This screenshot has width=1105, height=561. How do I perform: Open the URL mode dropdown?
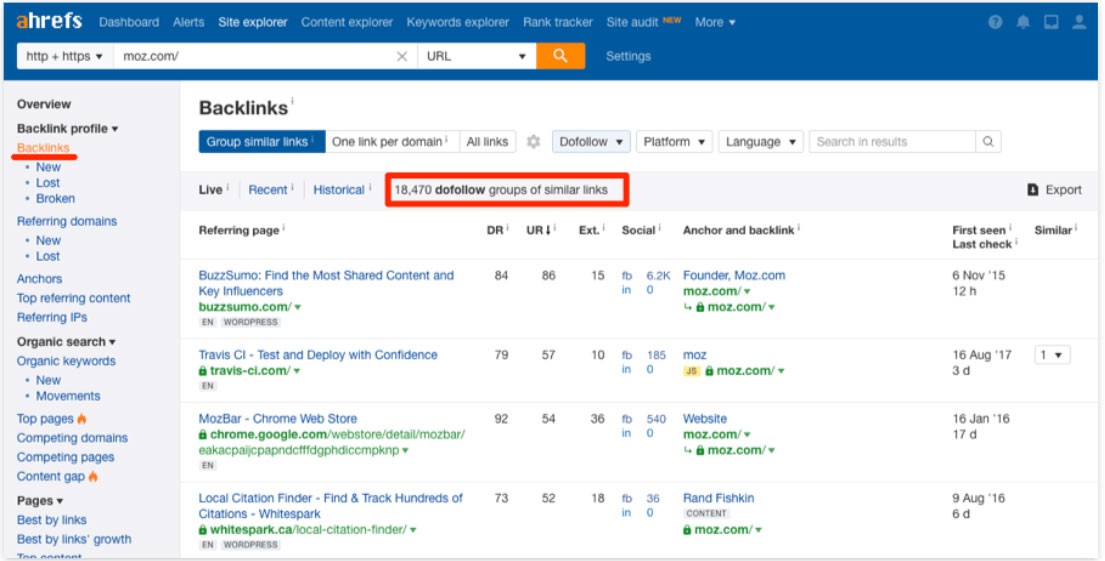(476, 56)
